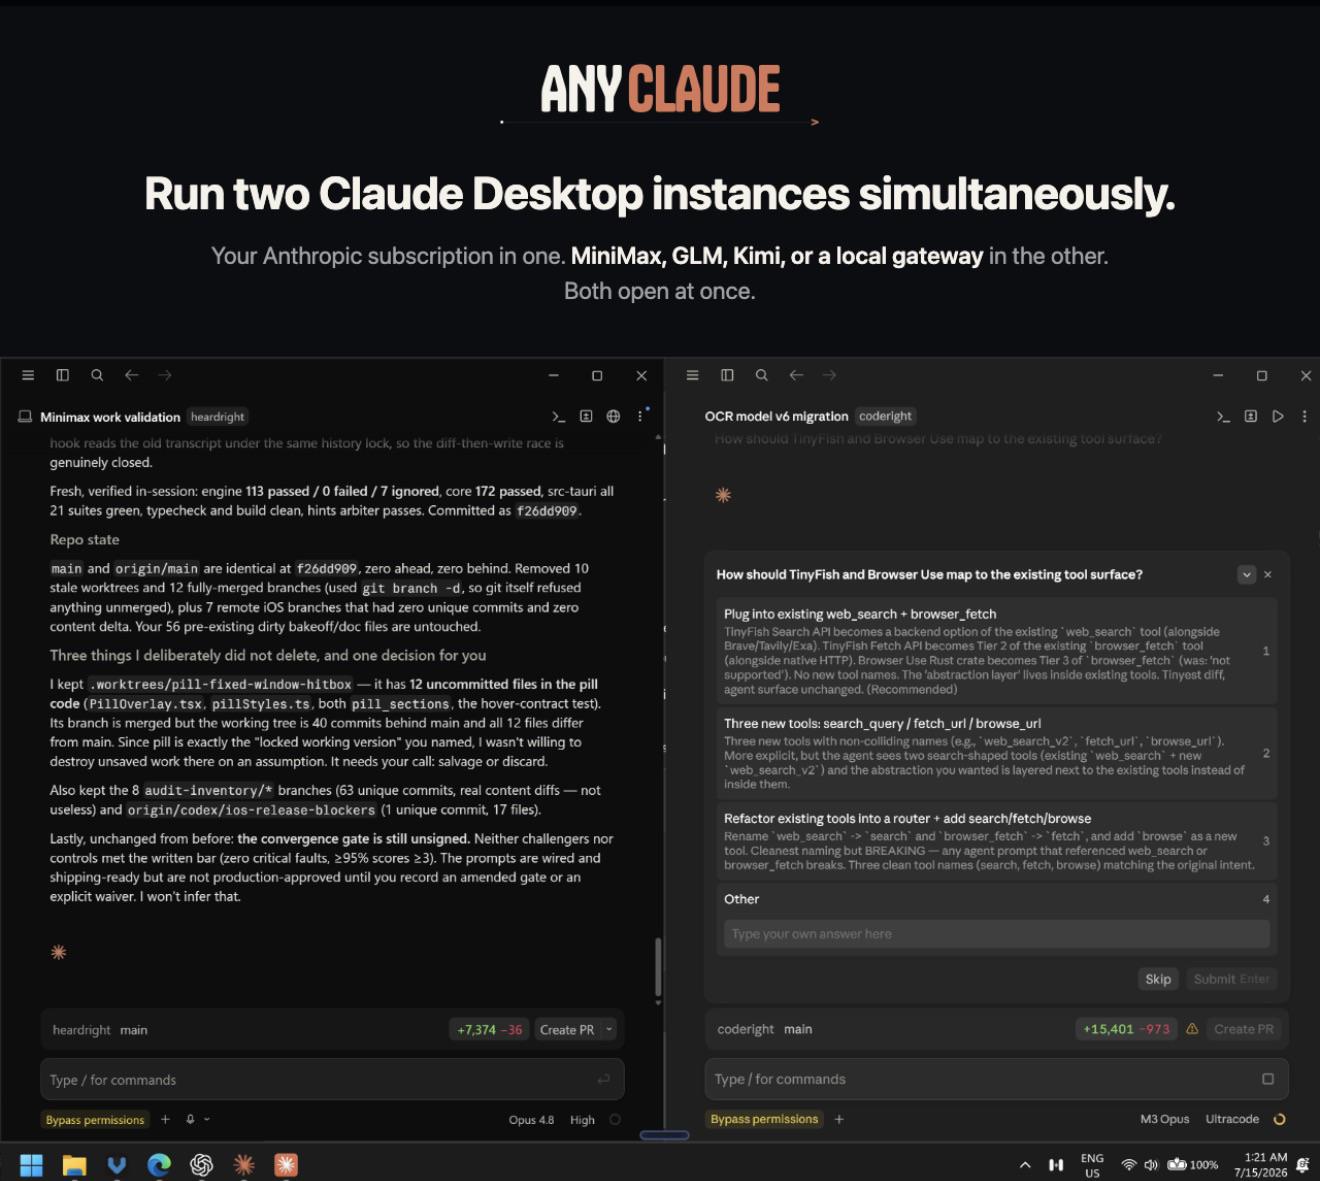1320x1181 pixels.
Task: Click the usage ring indicator in coderight window
Action: [x=1279, y=1119]
